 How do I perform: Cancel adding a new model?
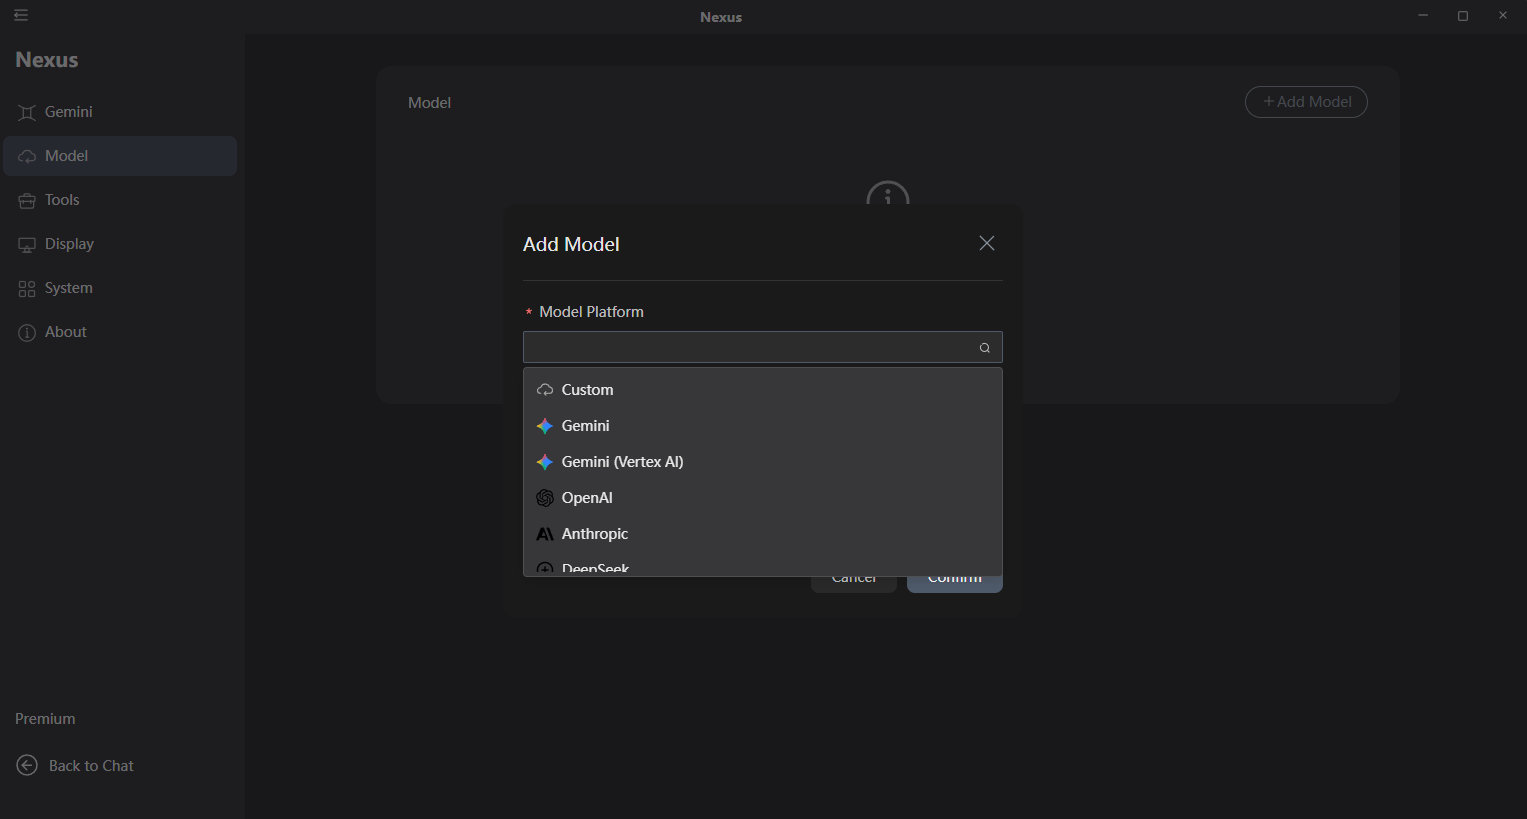click(x=853, y=577)
